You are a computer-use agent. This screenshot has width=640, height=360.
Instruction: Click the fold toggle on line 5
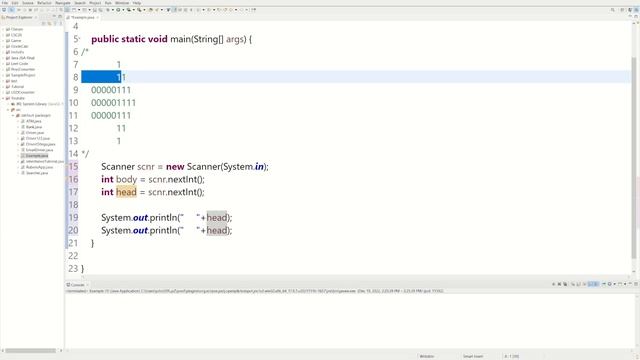point(79,39)
